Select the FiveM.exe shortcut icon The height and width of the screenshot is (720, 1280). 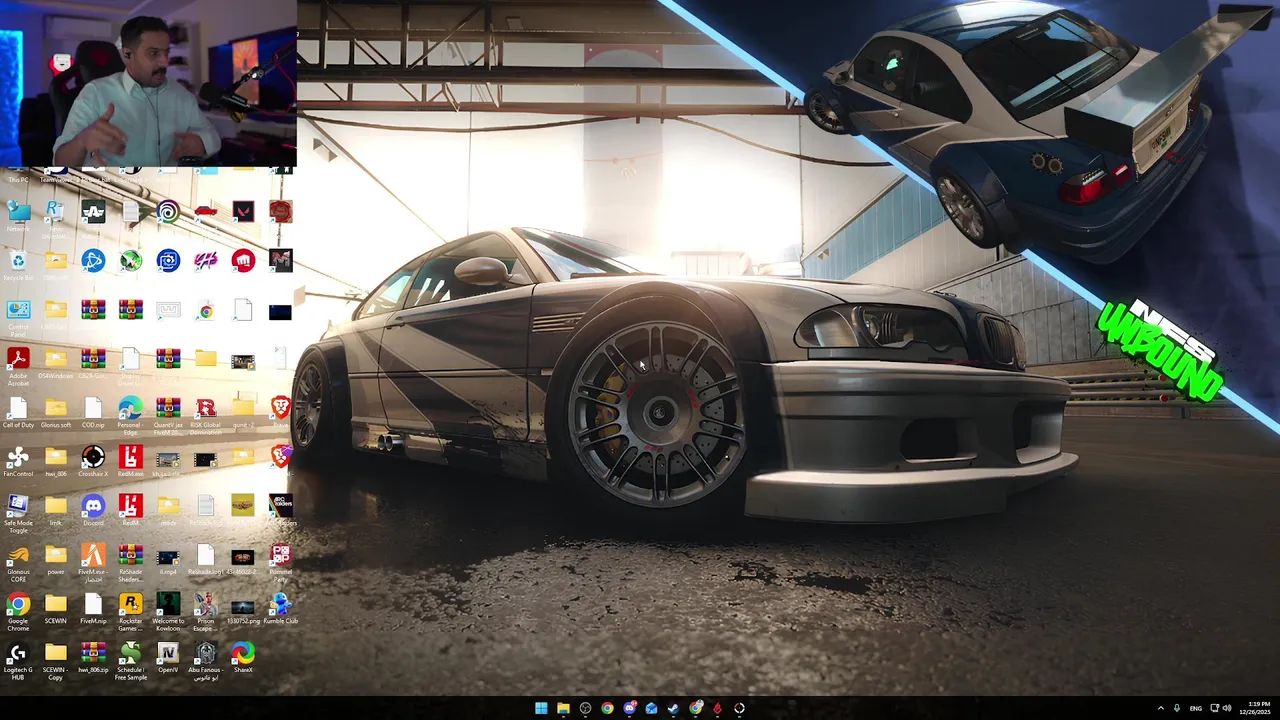93,562
